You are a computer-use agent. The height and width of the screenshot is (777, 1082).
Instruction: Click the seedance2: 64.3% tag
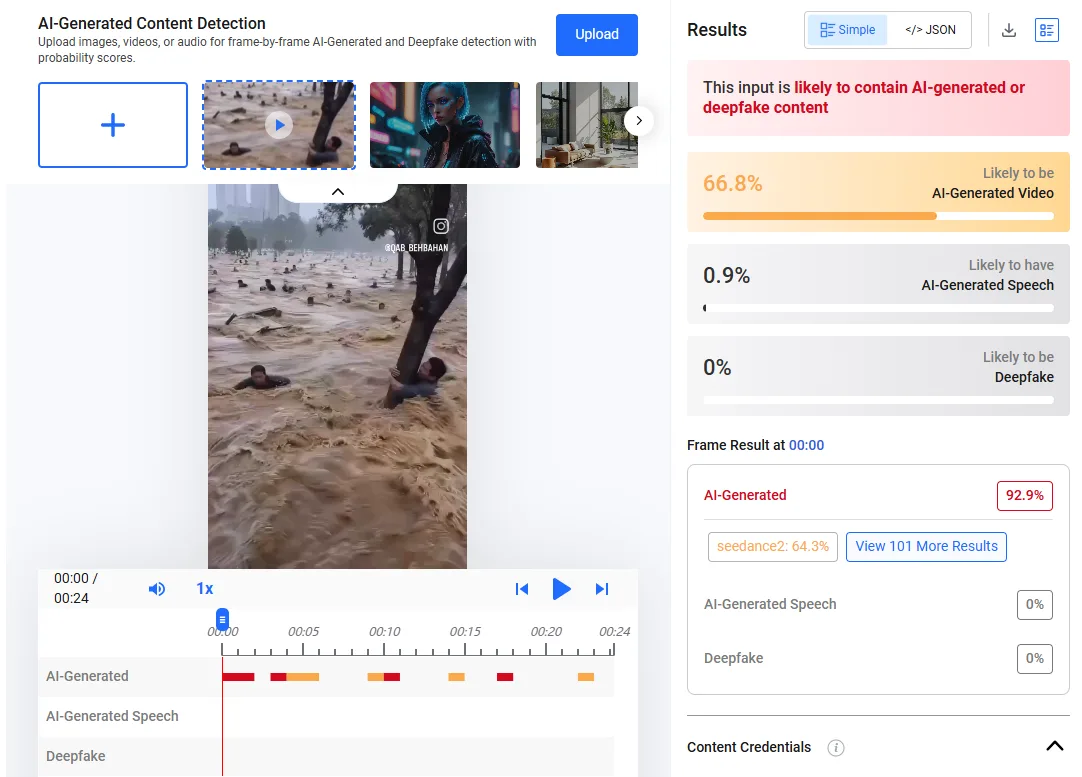773,547
